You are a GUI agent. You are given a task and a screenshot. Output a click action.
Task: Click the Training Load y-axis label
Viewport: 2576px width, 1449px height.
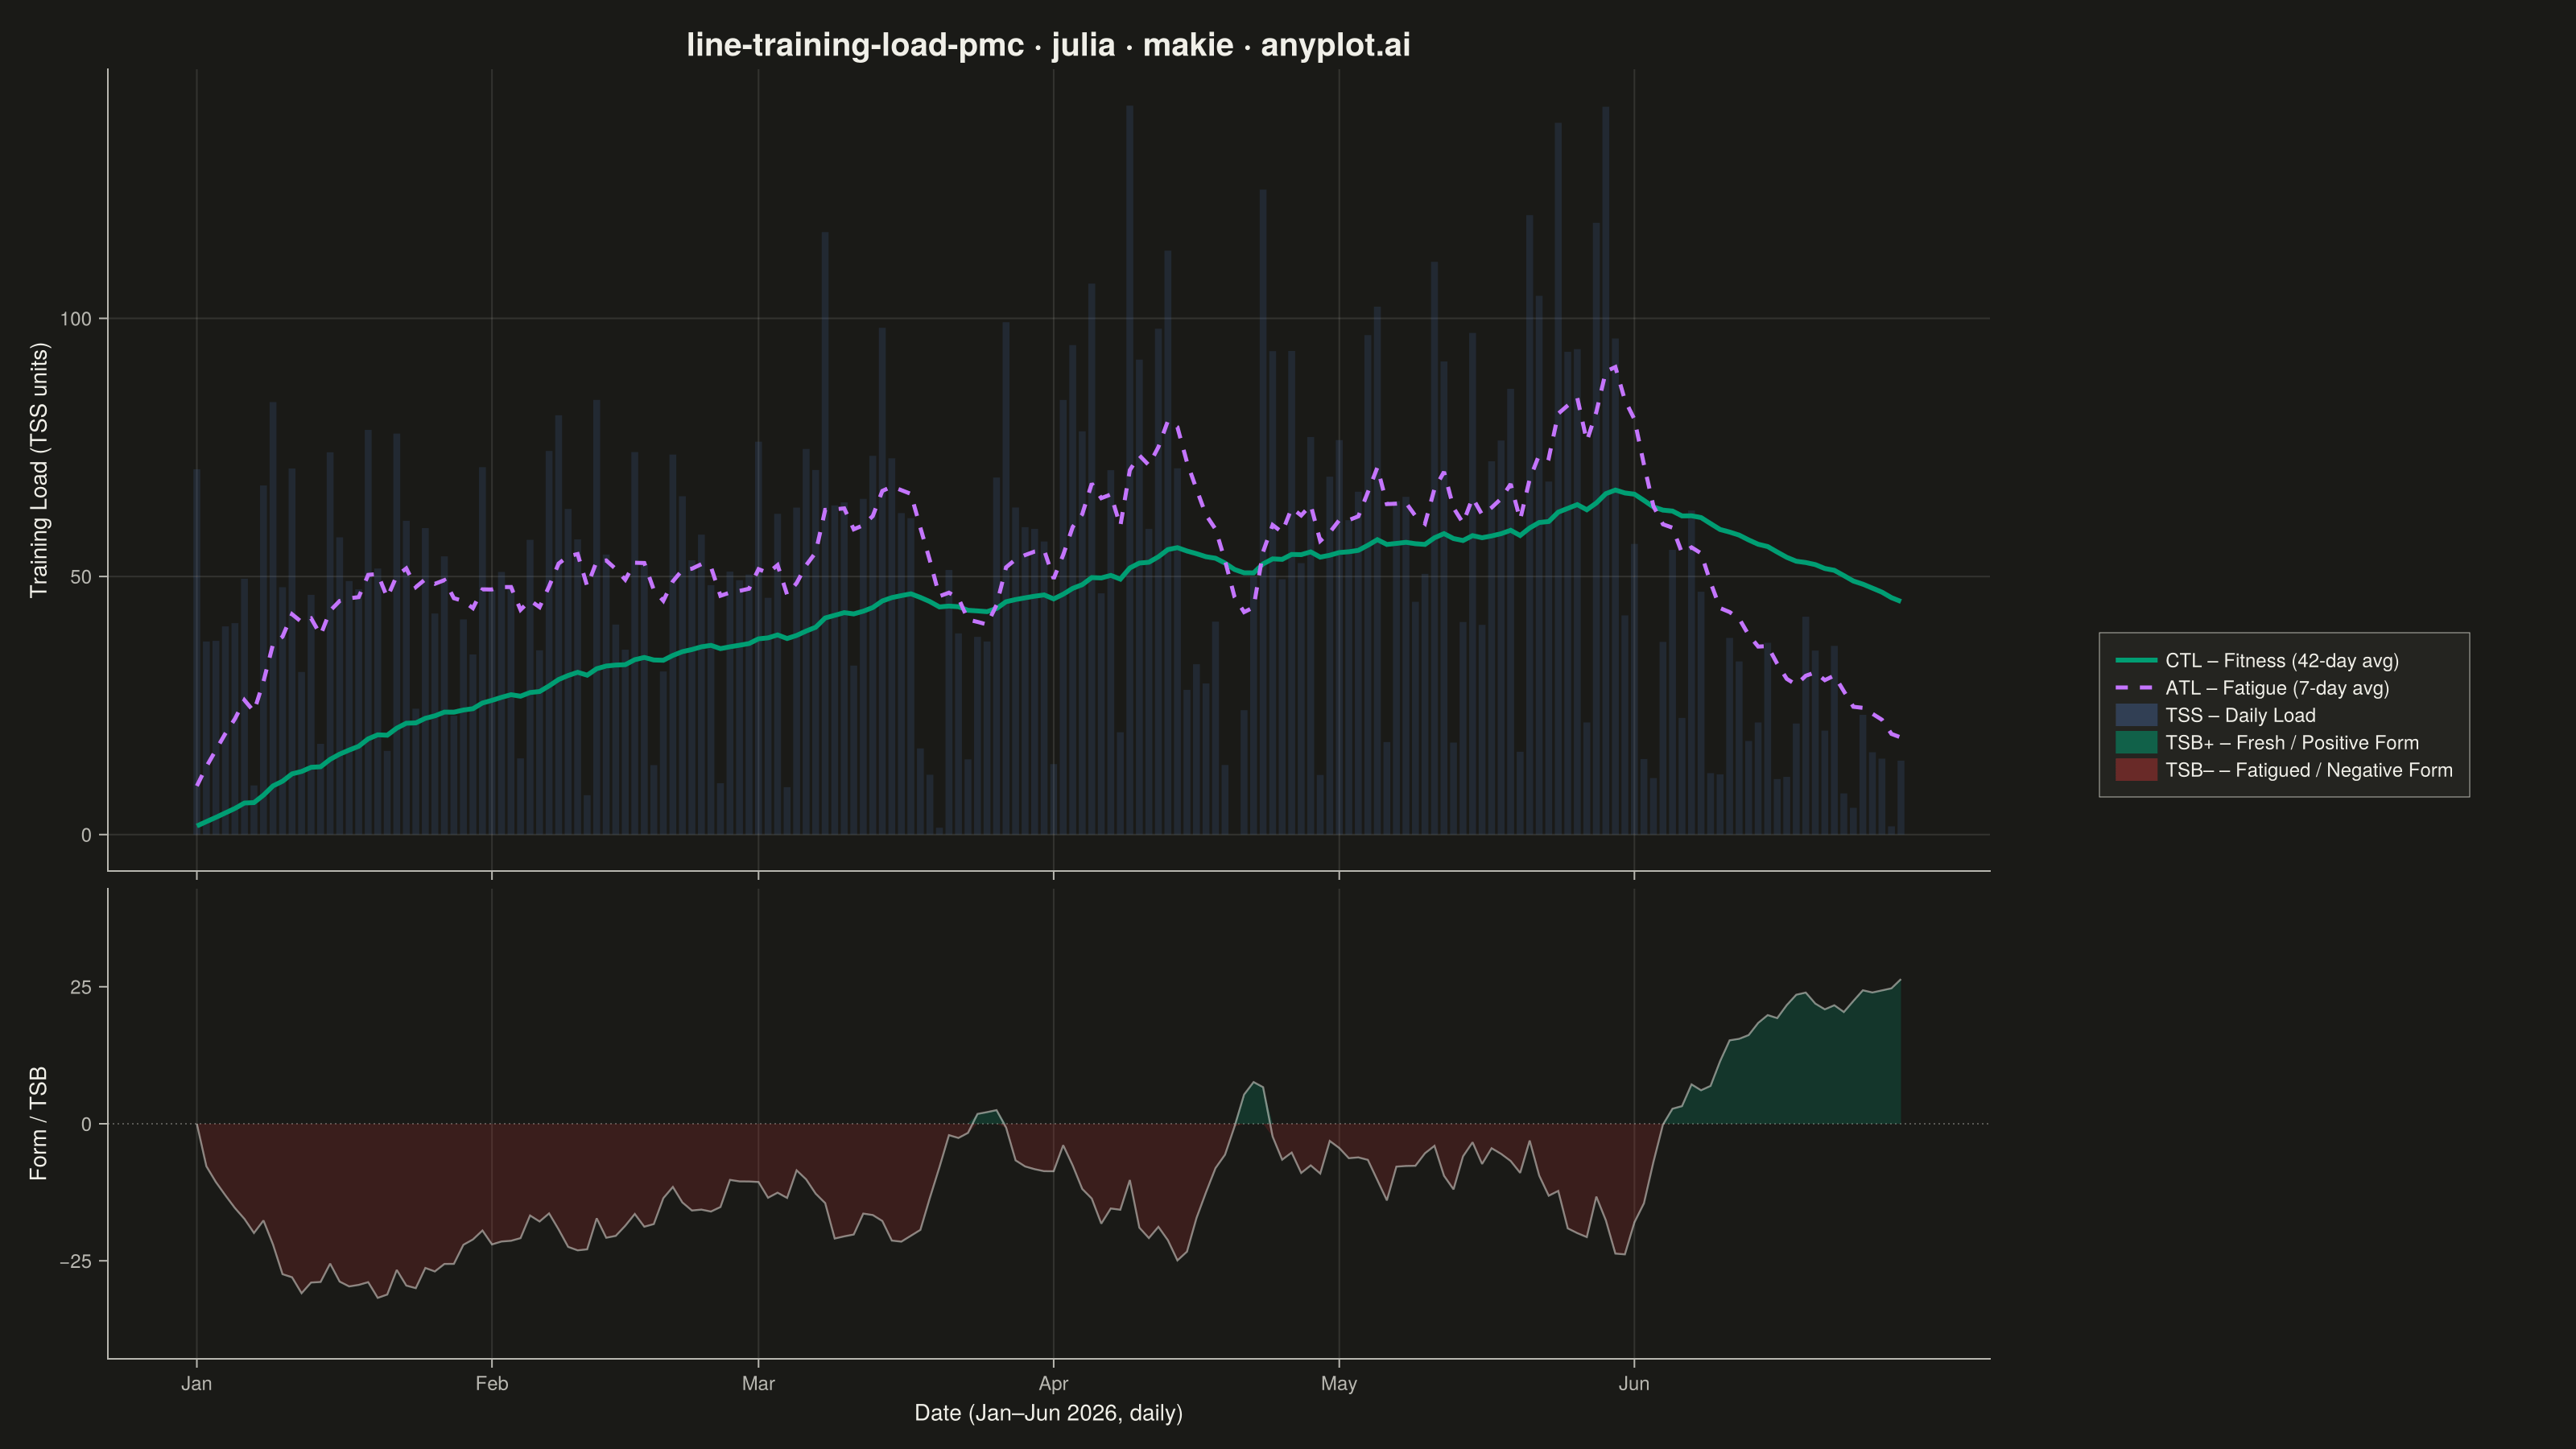[39, 470]
